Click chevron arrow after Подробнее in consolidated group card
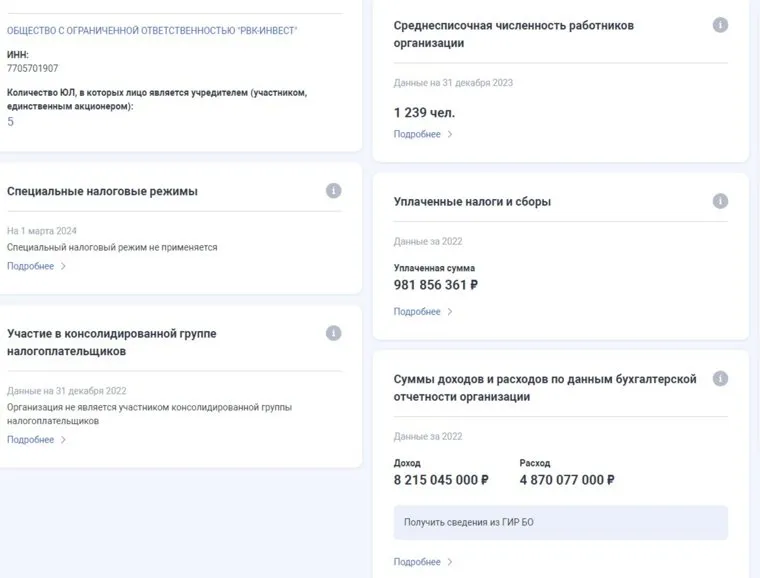The width and height of the screenshot is (760, 578). point(64,440)
